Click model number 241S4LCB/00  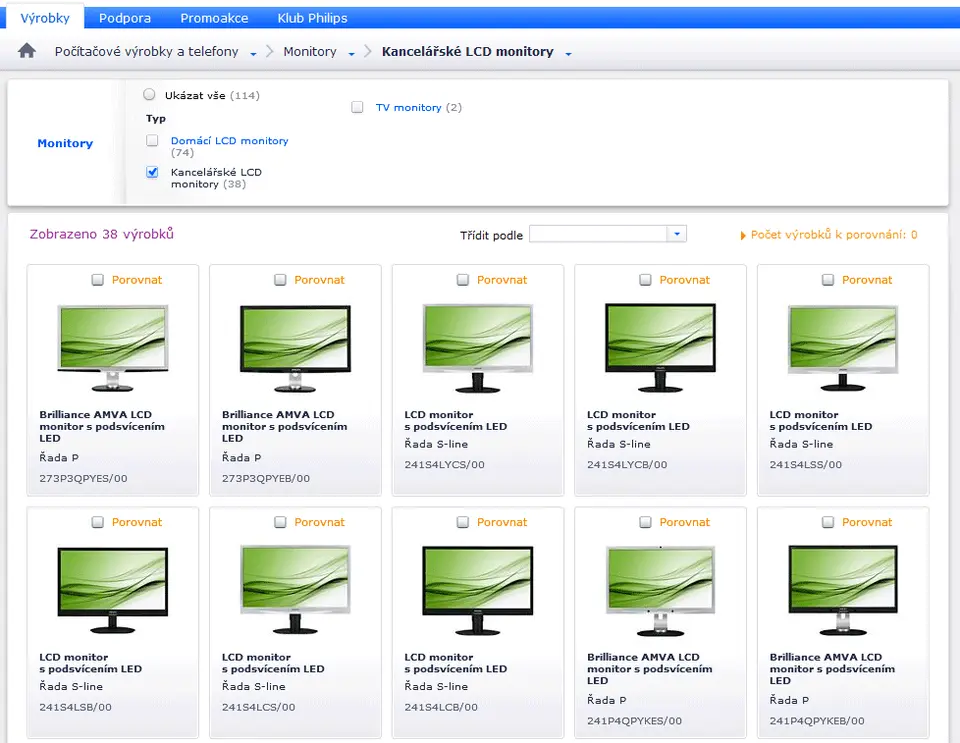click(441, 707)
